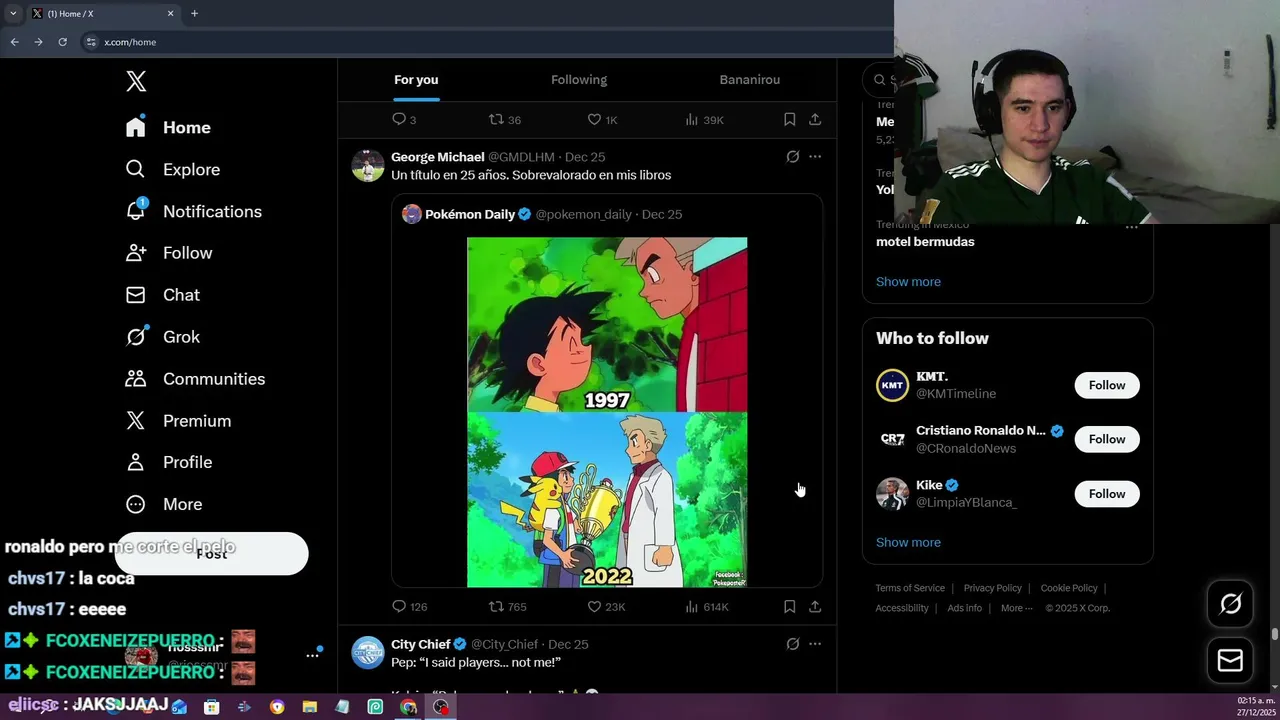Open Premium in the sidebar
Image resolution: width=1280 pixels, height=720 pixels.
178,421
